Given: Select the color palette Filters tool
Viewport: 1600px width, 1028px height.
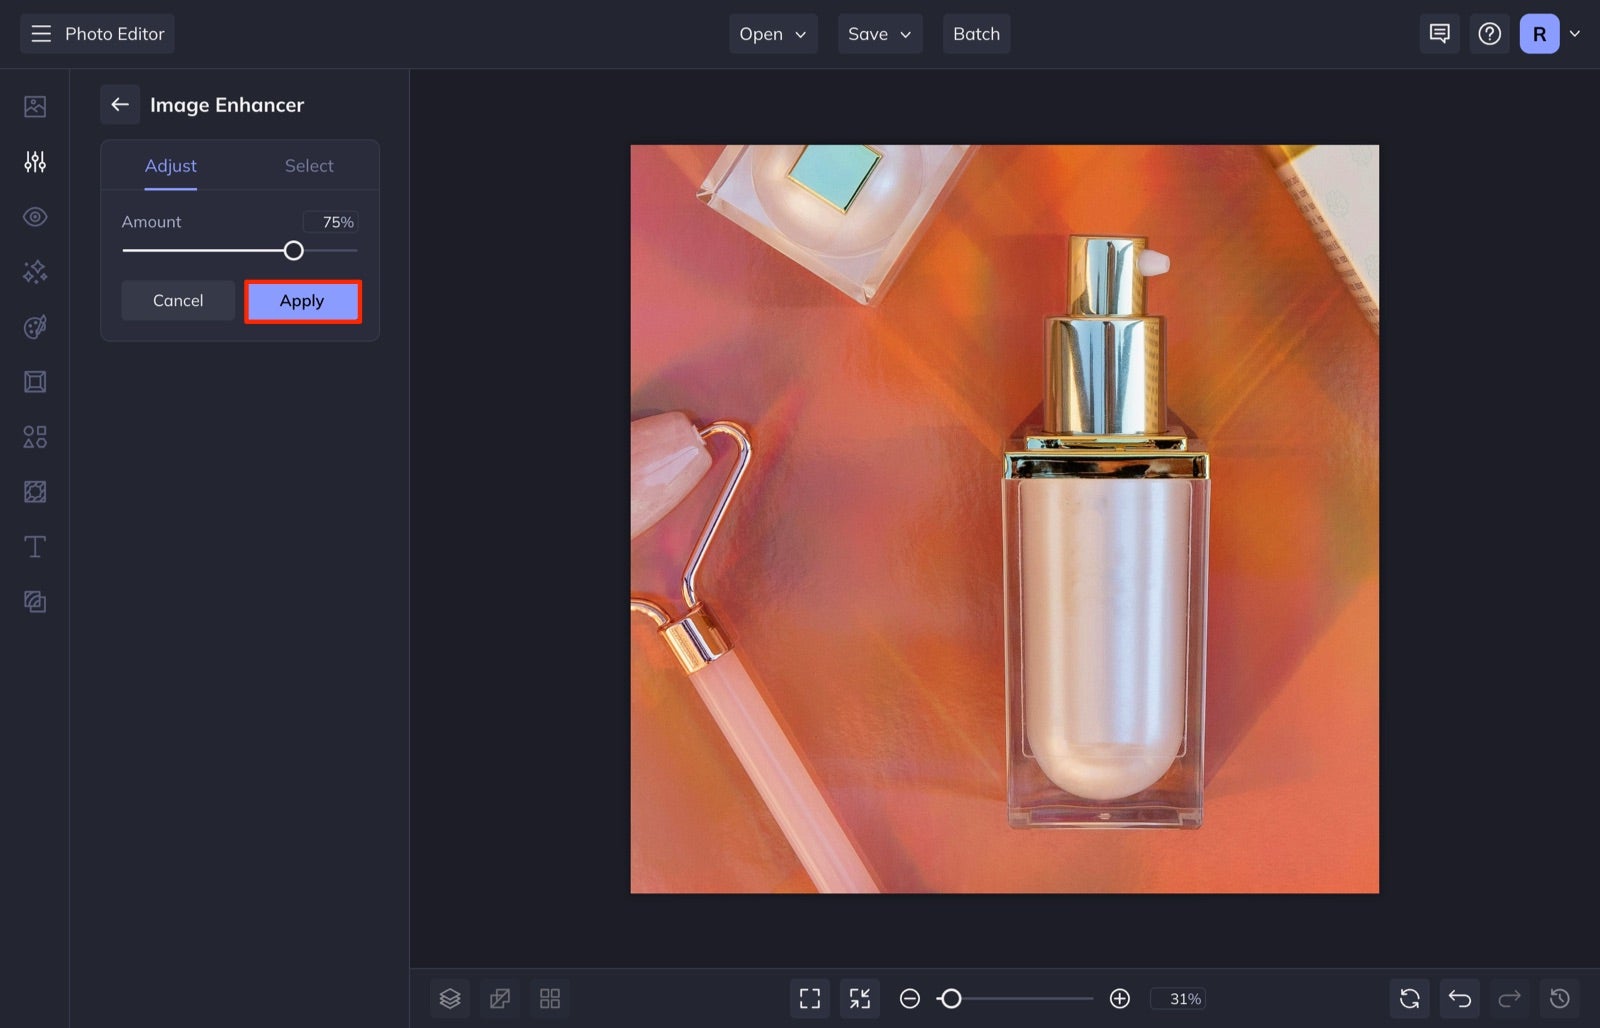Looking at the screenshot, I should tap(35, 326).
